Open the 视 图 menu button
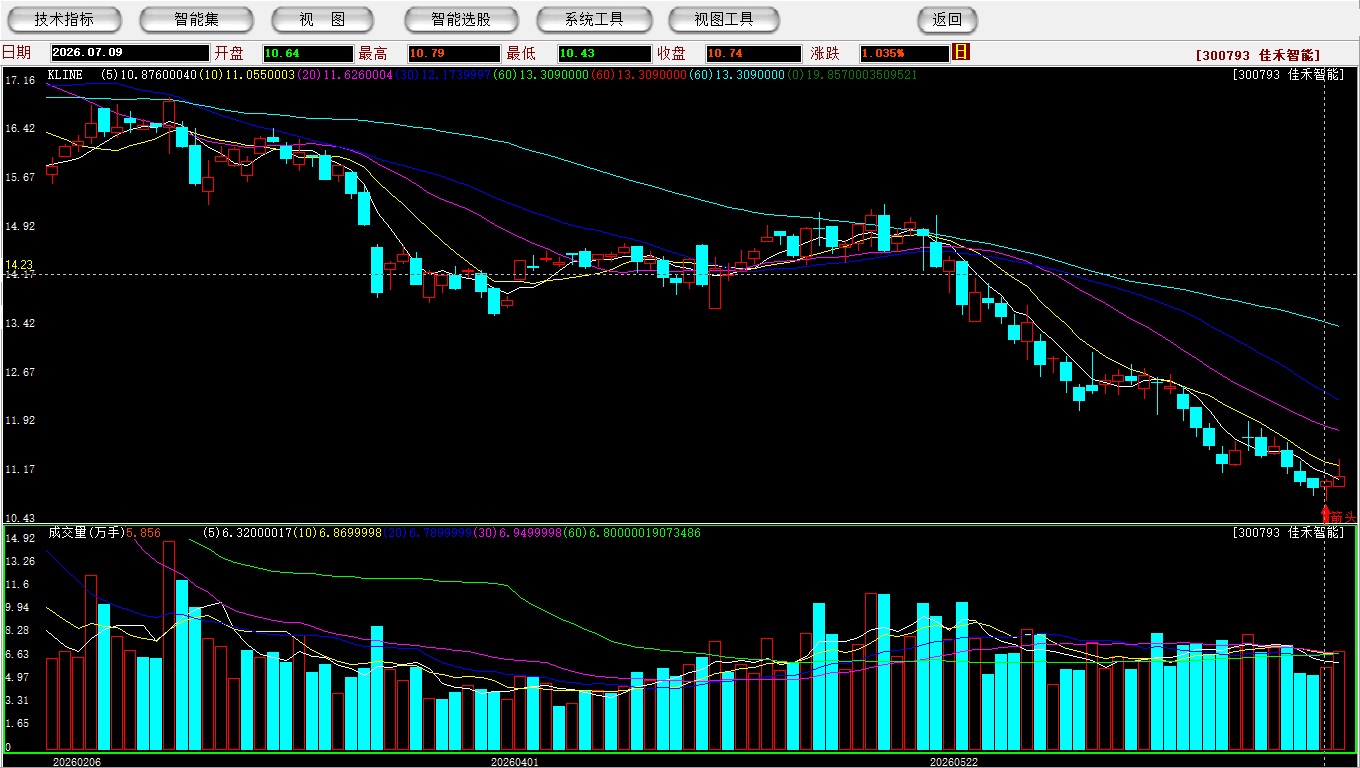The image size is (1360, 768). pos(322,19)
